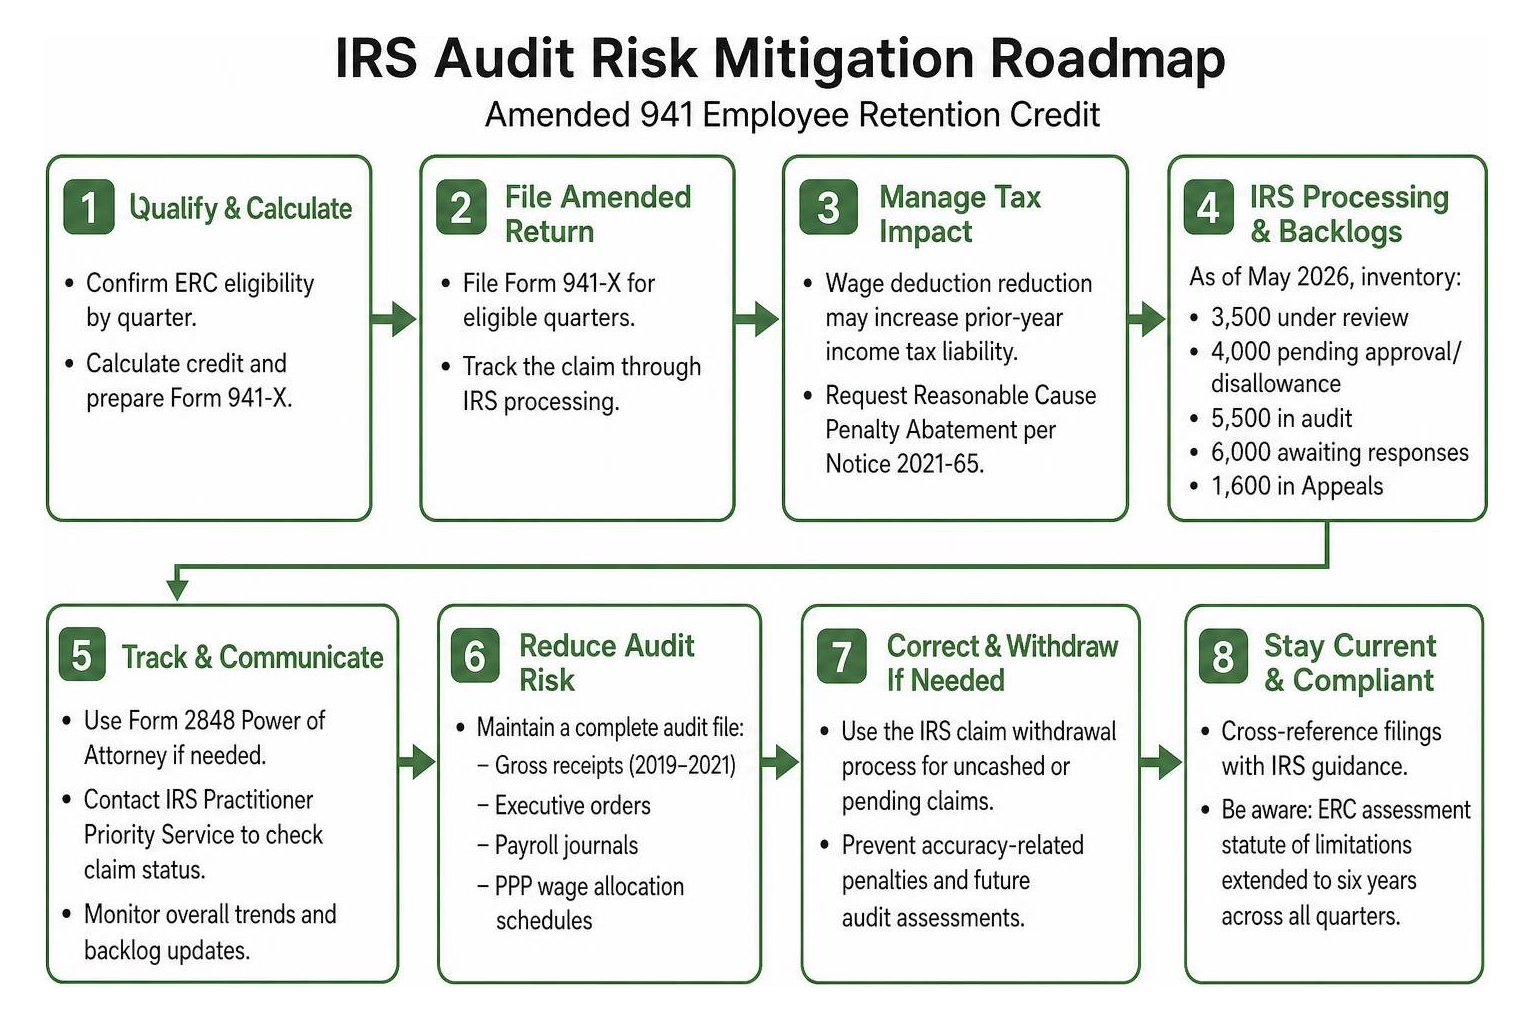Select the "6,000 awaiting responses" item
Screen dimensions: 1535x1023
[1340, 452]
